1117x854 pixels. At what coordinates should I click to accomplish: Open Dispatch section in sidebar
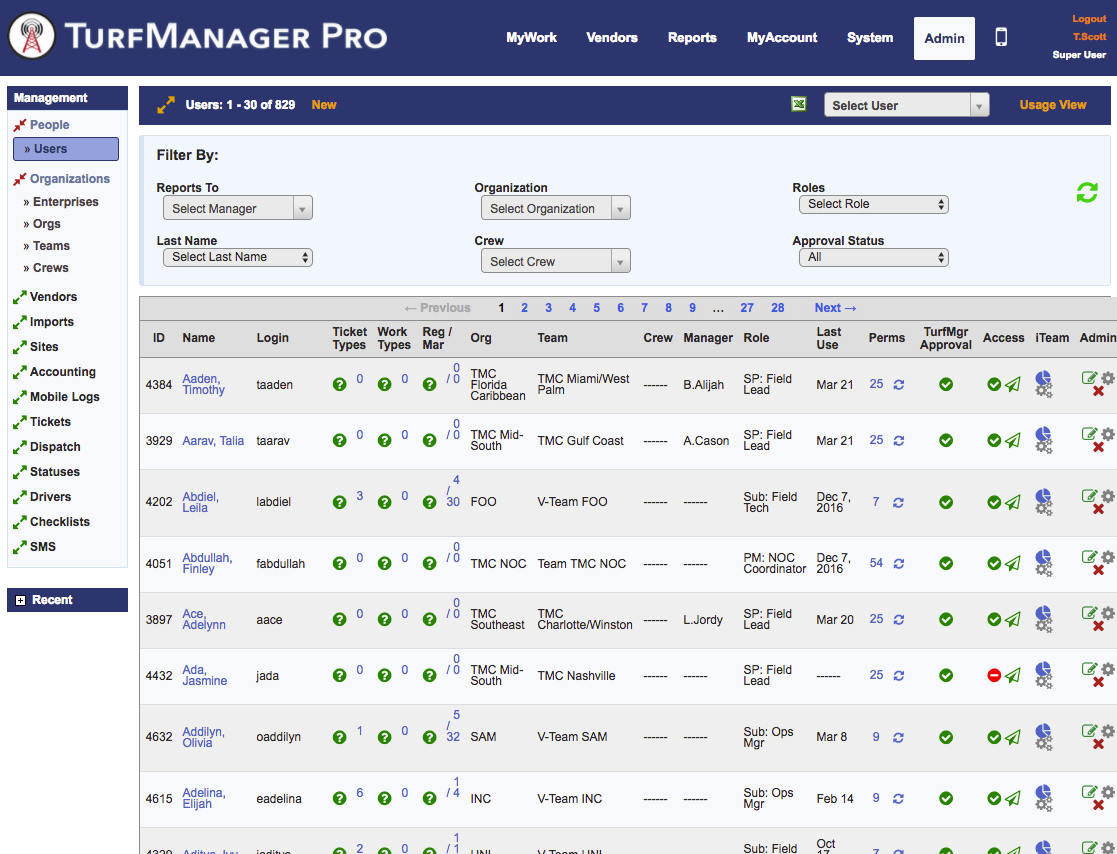(x=55, y=447)
